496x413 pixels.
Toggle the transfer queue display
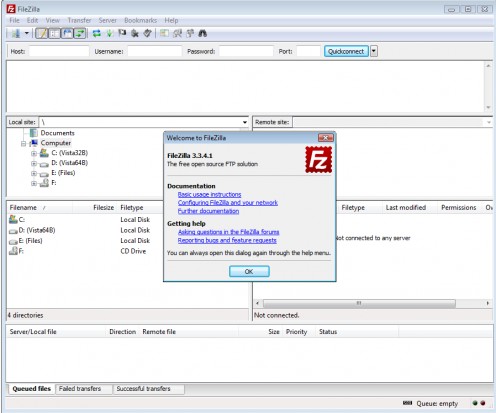pyautogui.click(x=80, y=33)
